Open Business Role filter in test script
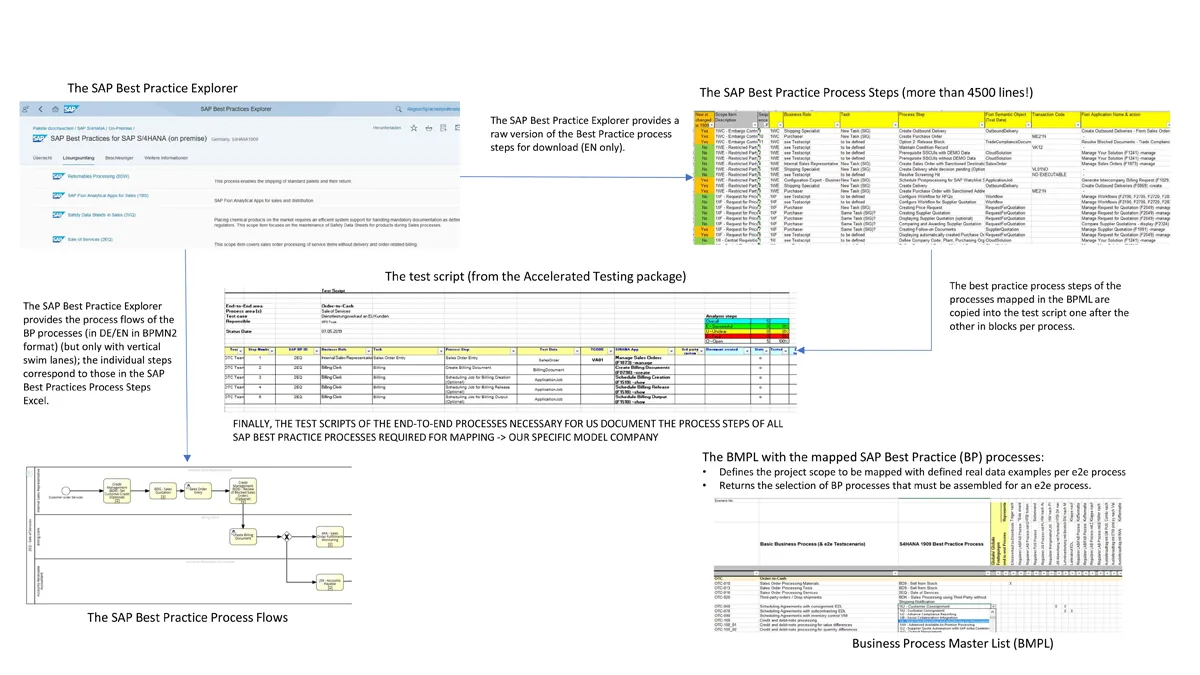The width and height of the screenshot is (1200, 675). (x=367, y=351)
